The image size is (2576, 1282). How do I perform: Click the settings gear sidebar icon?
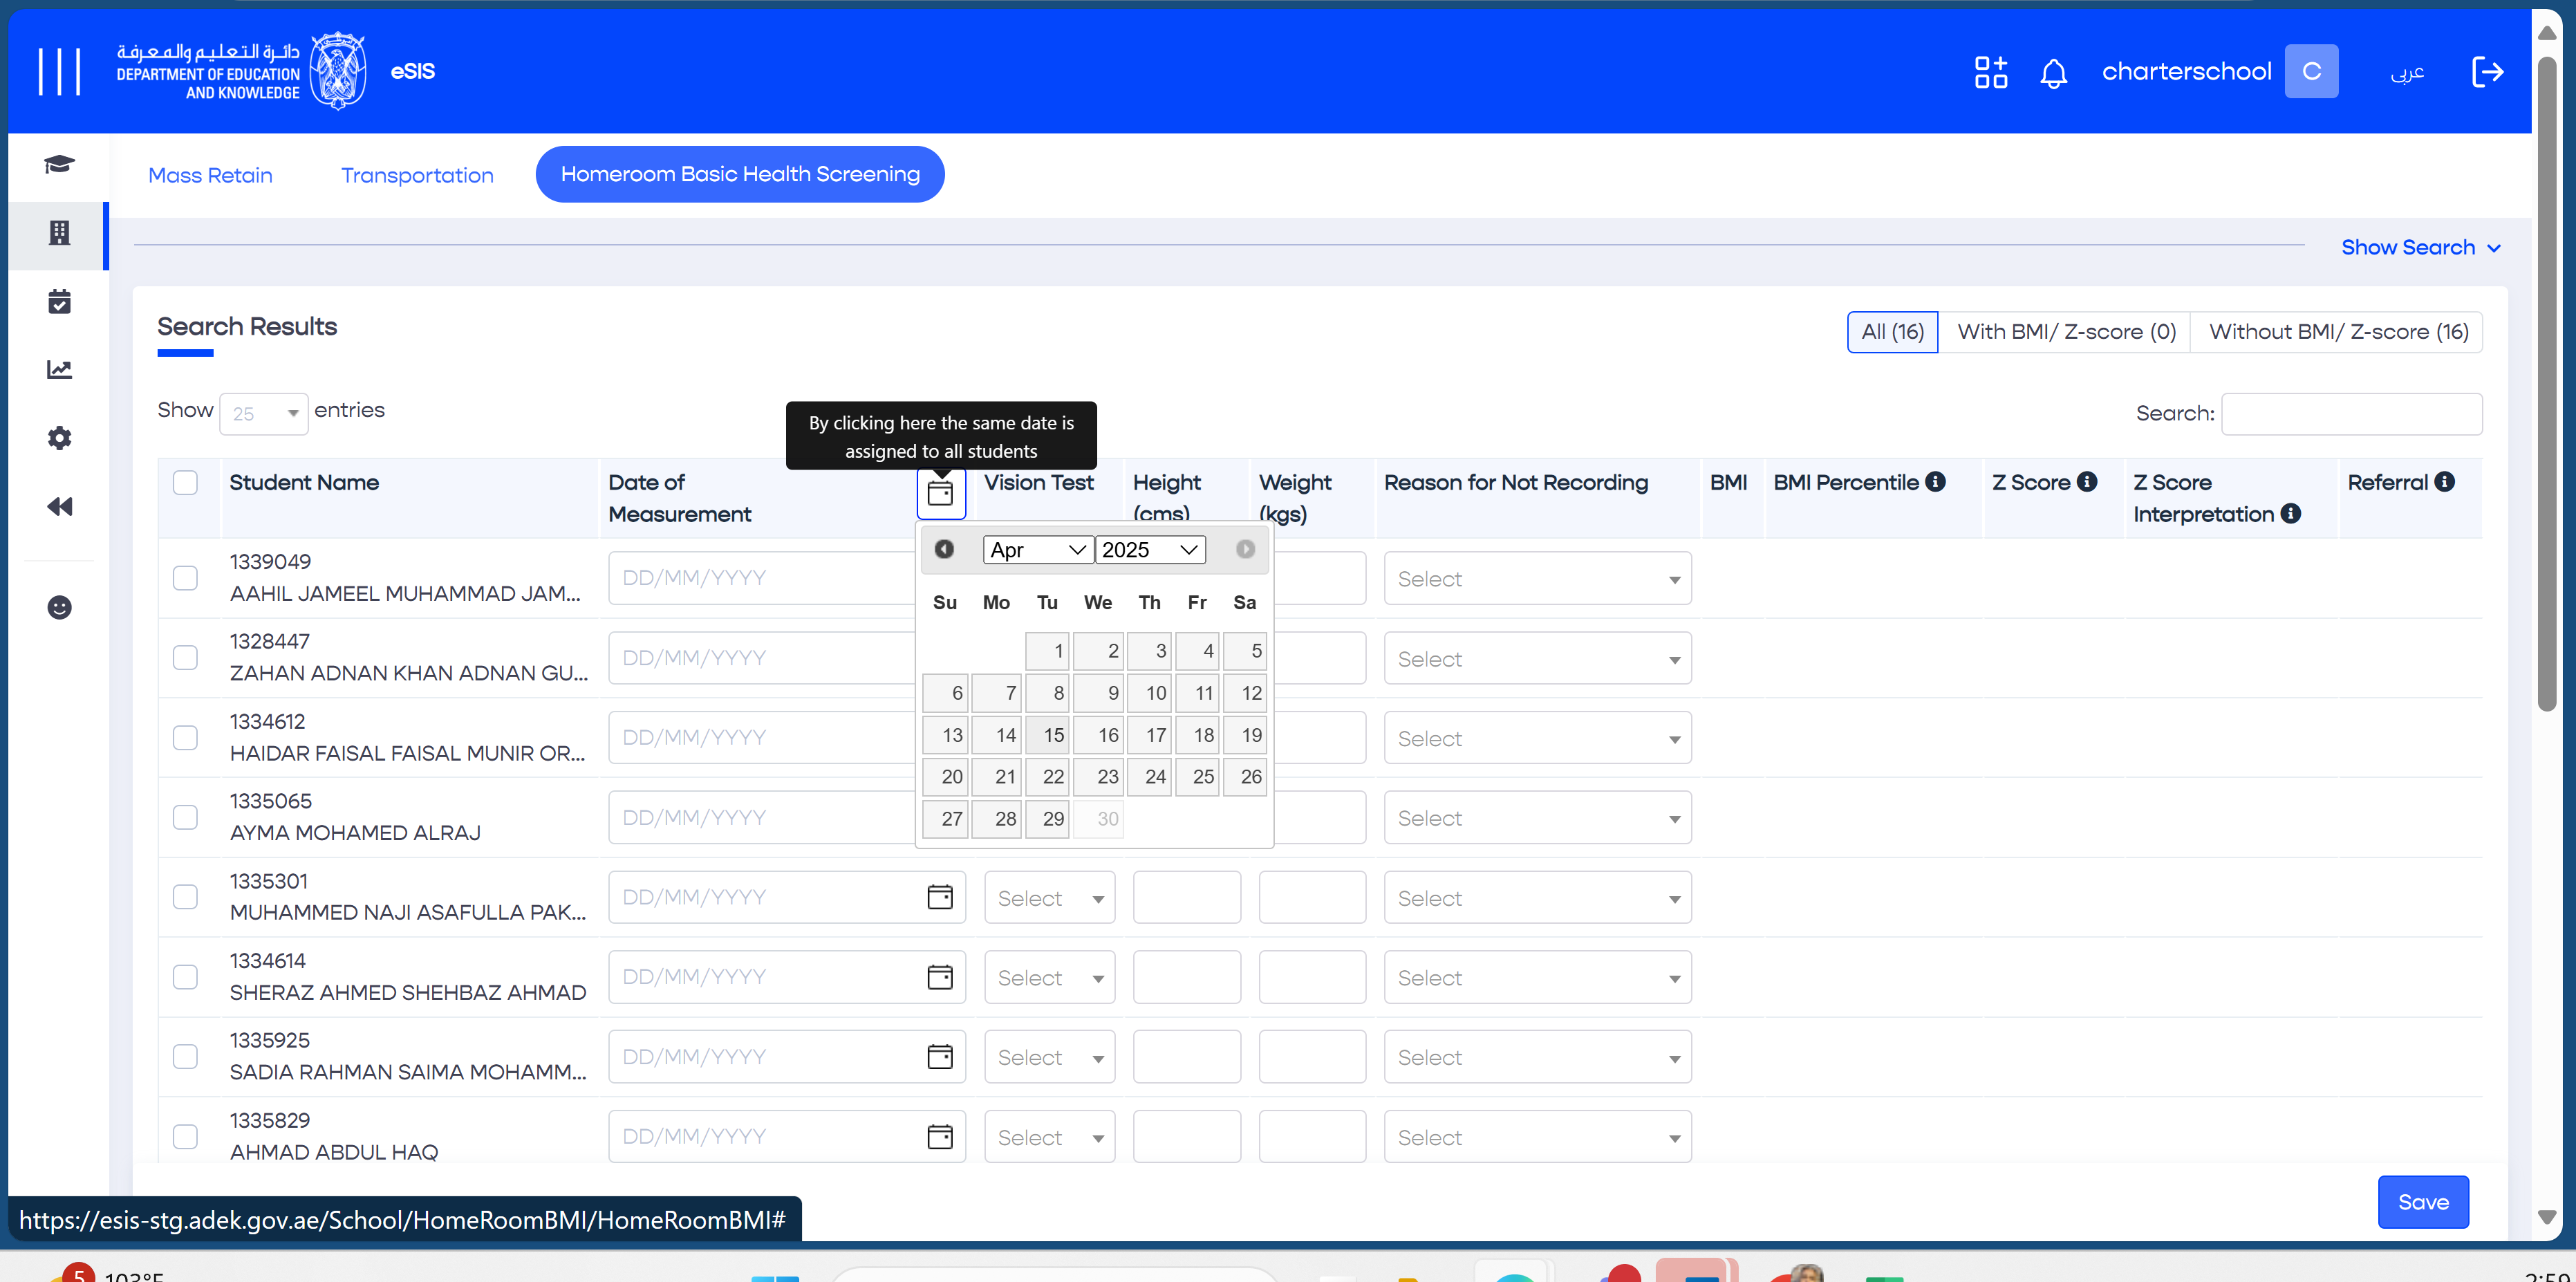click(59, 438)
